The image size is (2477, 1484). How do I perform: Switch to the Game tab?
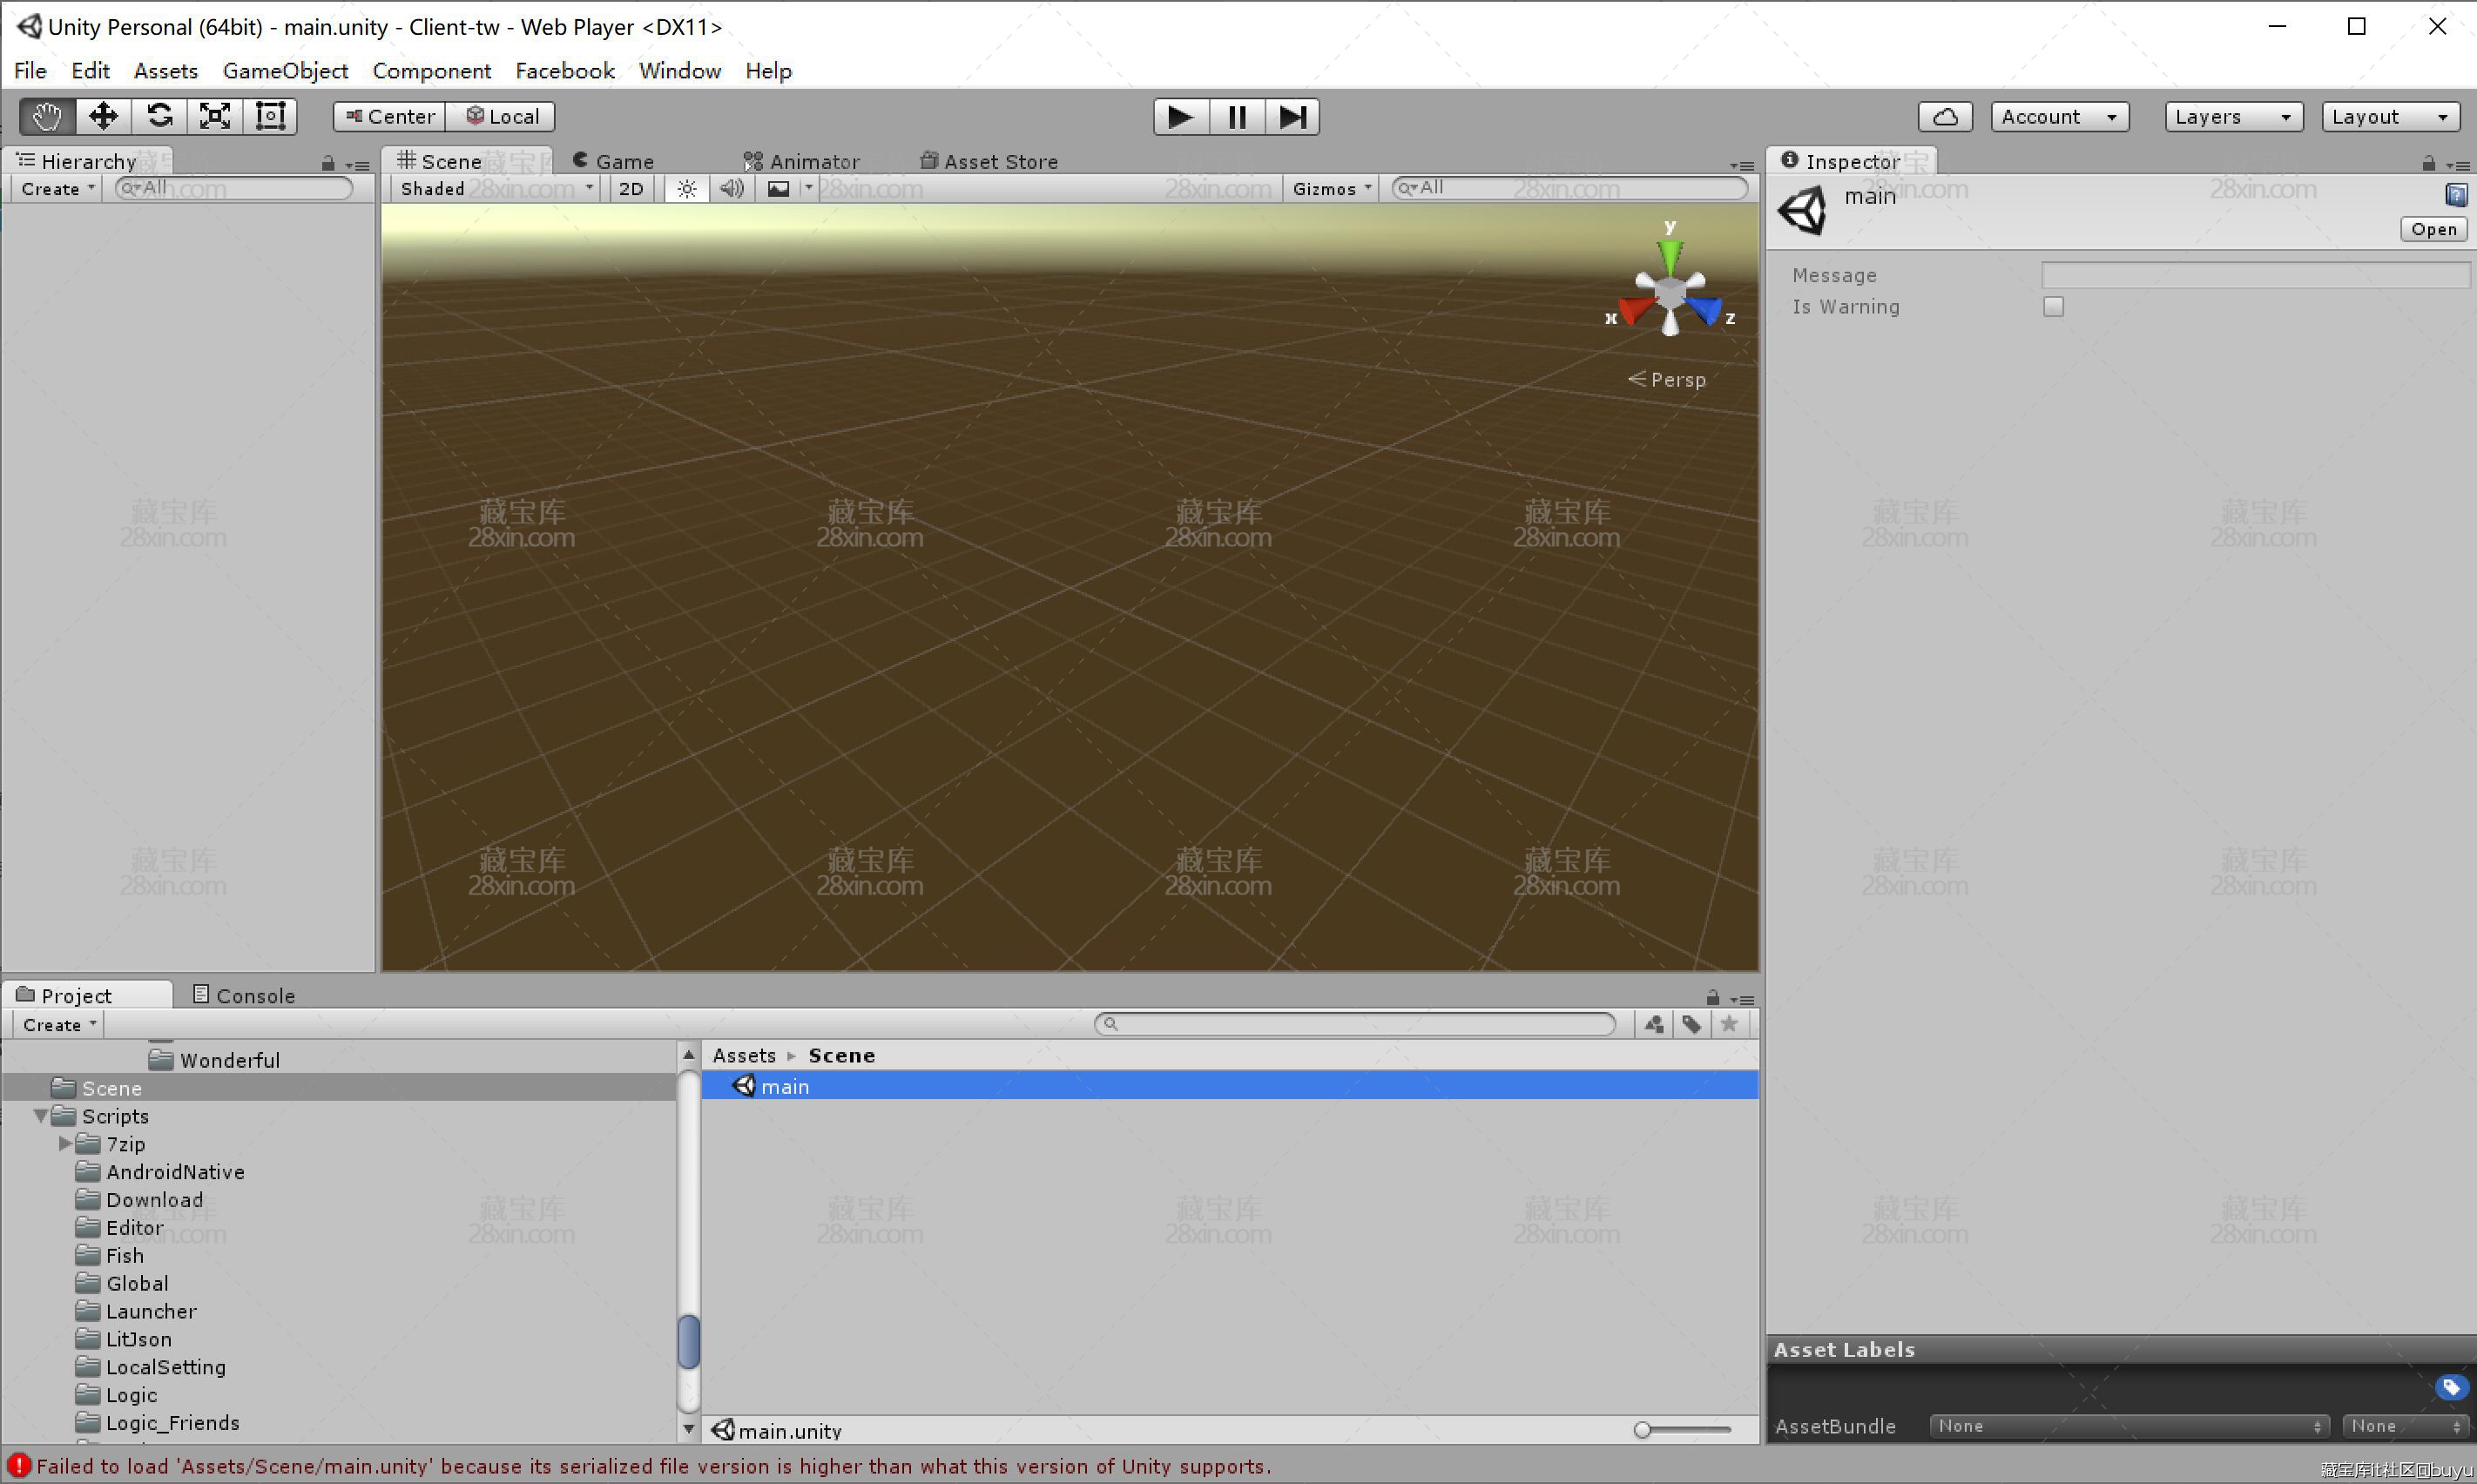(613, 161)
